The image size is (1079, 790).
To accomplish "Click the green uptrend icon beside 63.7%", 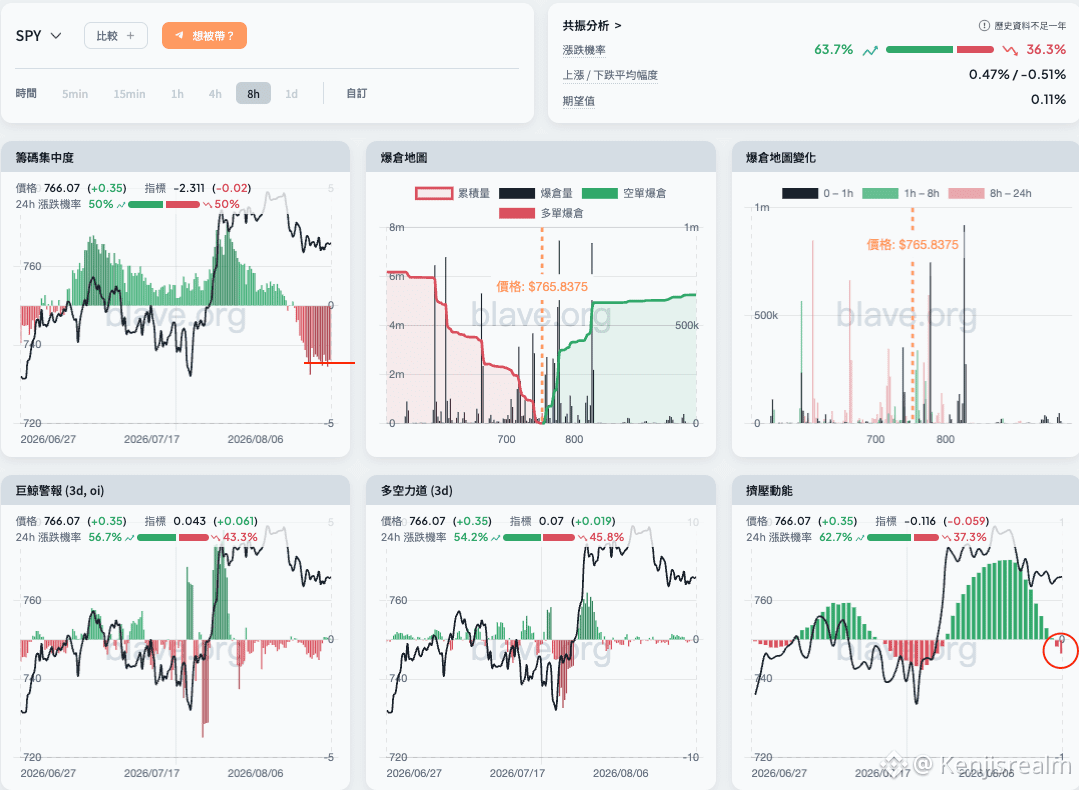I will click(x=870, y=50).
